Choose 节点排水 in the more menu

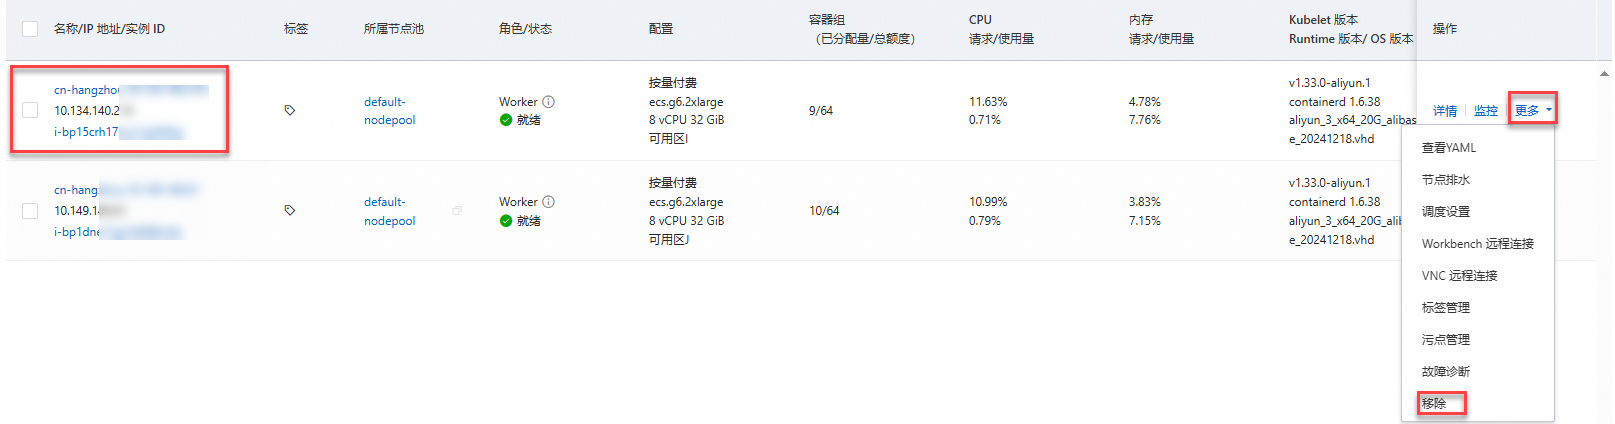pyautogui.click(x=1446, y=180)
